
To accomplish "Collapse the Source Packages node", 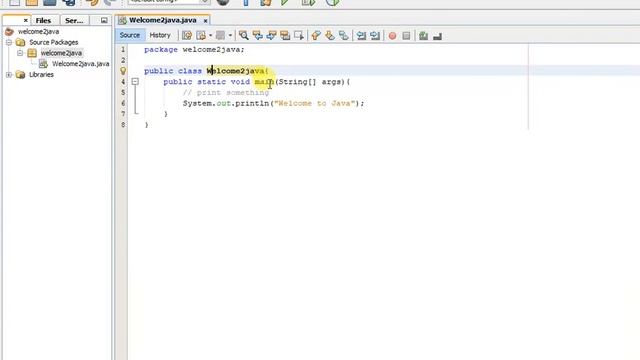I will click(9, 42).
